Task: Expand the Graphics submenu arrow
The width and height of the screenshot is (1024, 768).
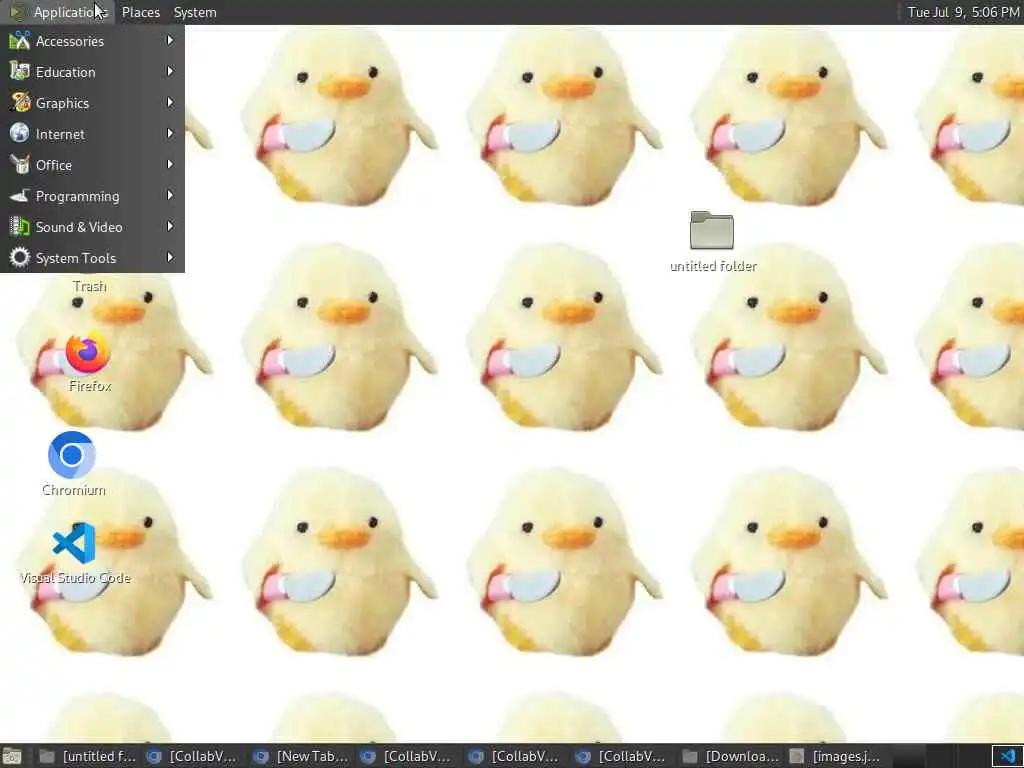Action: click(170, 103)
